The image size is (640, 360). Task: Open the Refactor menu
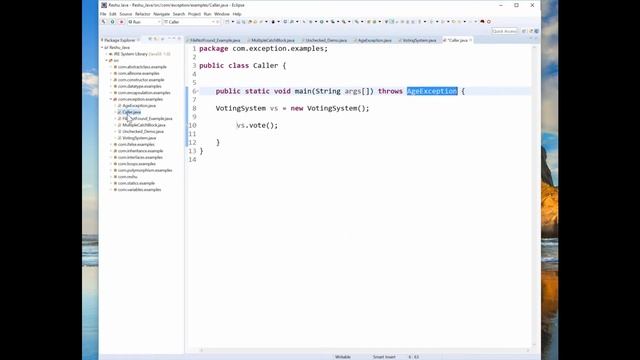(142, 14)
